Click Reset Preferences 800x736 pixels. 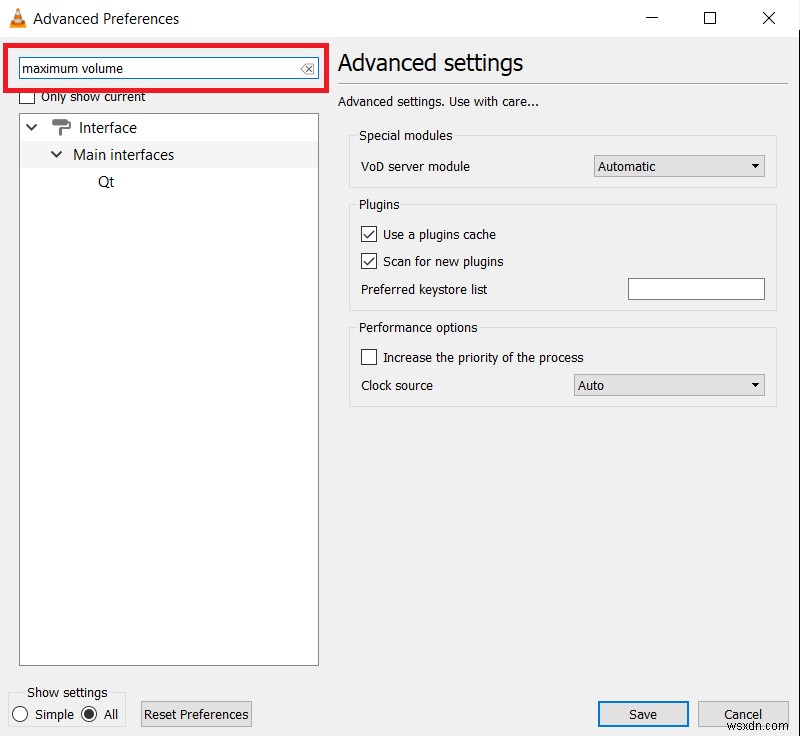pyautogui.click(x=196, y=714)
